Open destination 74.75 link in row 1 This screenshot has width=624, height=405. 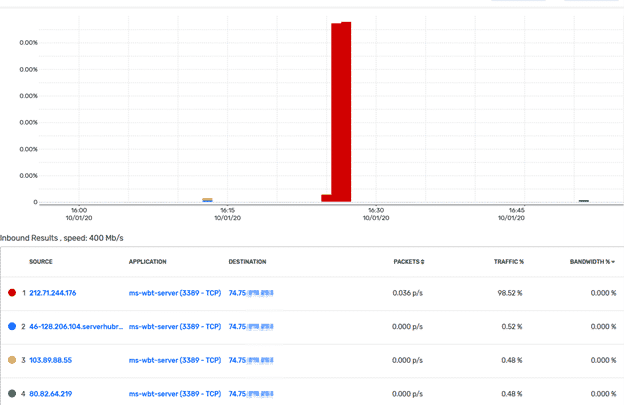(251, 293)
